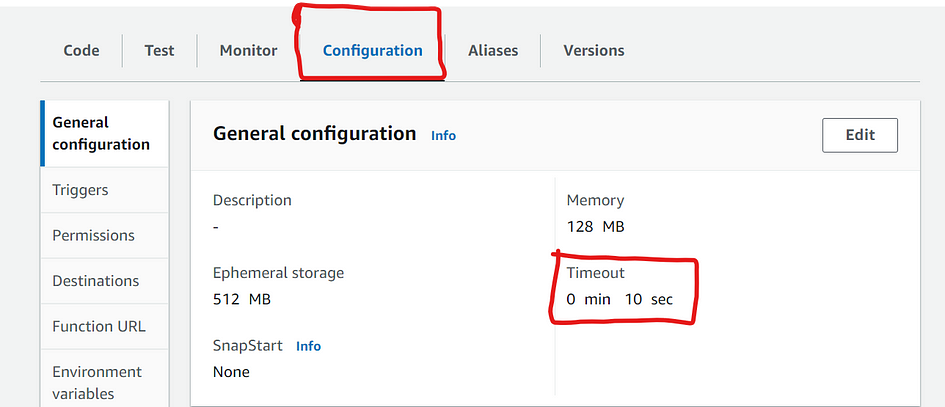
Task: Switch to the Versions tab
Action: (x=594, y=51)
